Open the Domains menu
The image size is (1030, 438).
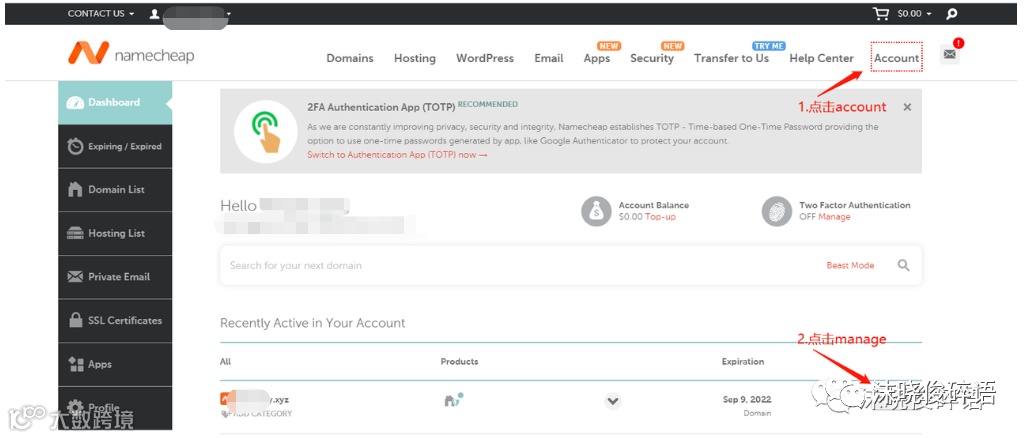tap(350, 58)
